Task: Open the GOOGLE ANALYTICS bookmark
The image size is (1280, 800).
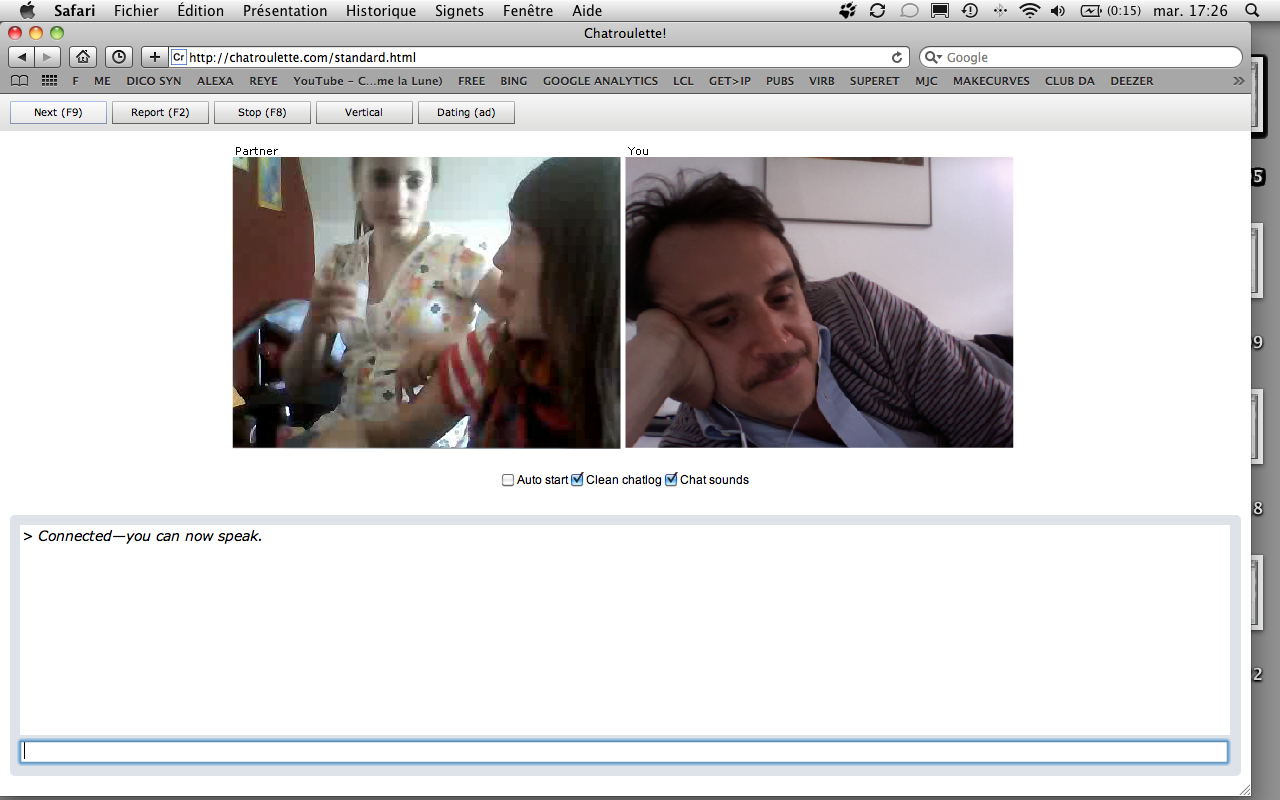Action: pos(600,81)
